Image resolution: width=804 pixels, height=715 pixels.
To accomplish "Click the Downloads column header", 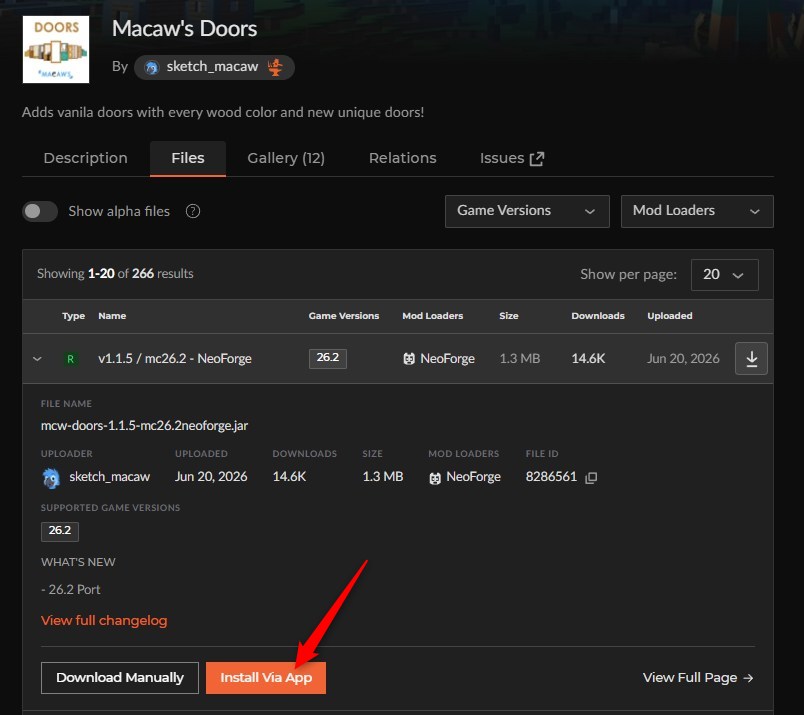I will pos(598,316).
